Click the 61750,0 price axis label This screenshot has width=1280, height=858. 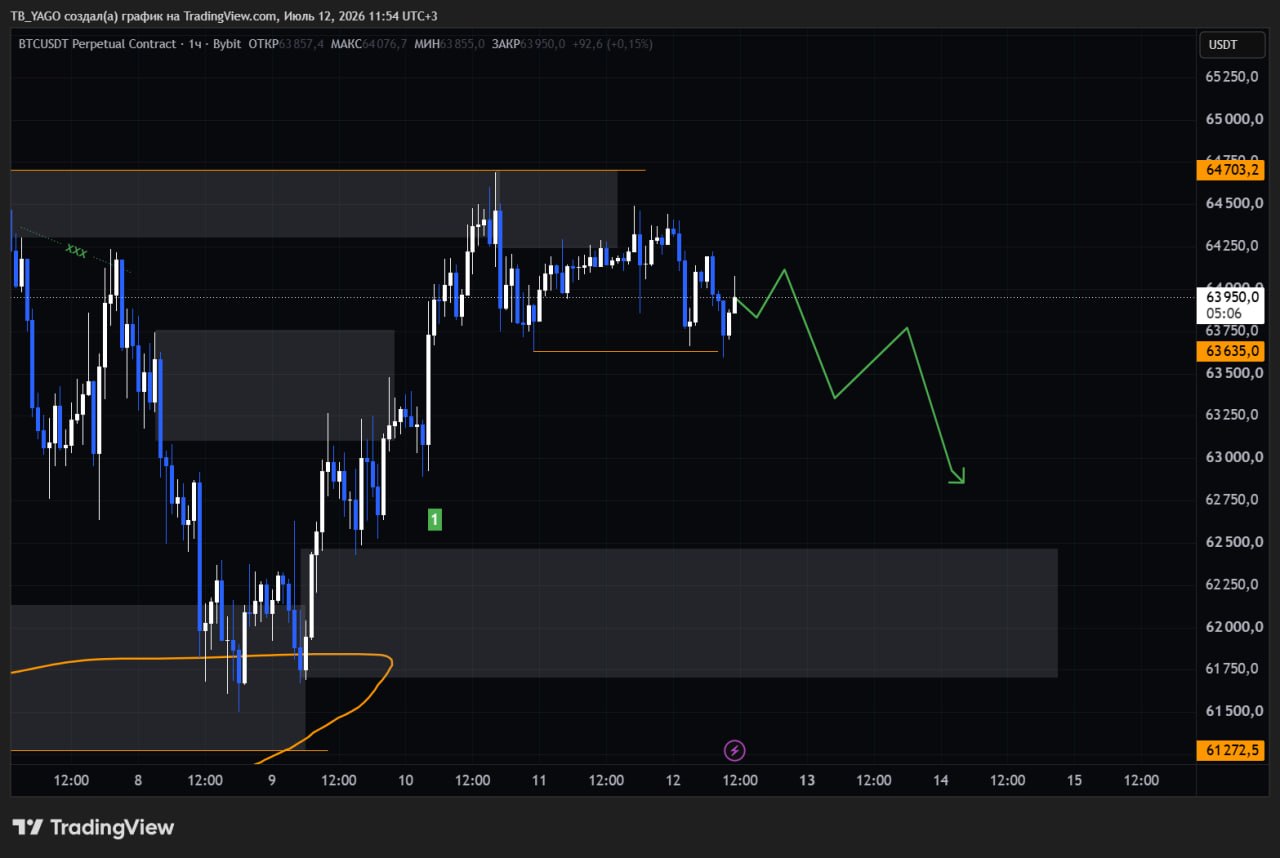(1231, 669)
